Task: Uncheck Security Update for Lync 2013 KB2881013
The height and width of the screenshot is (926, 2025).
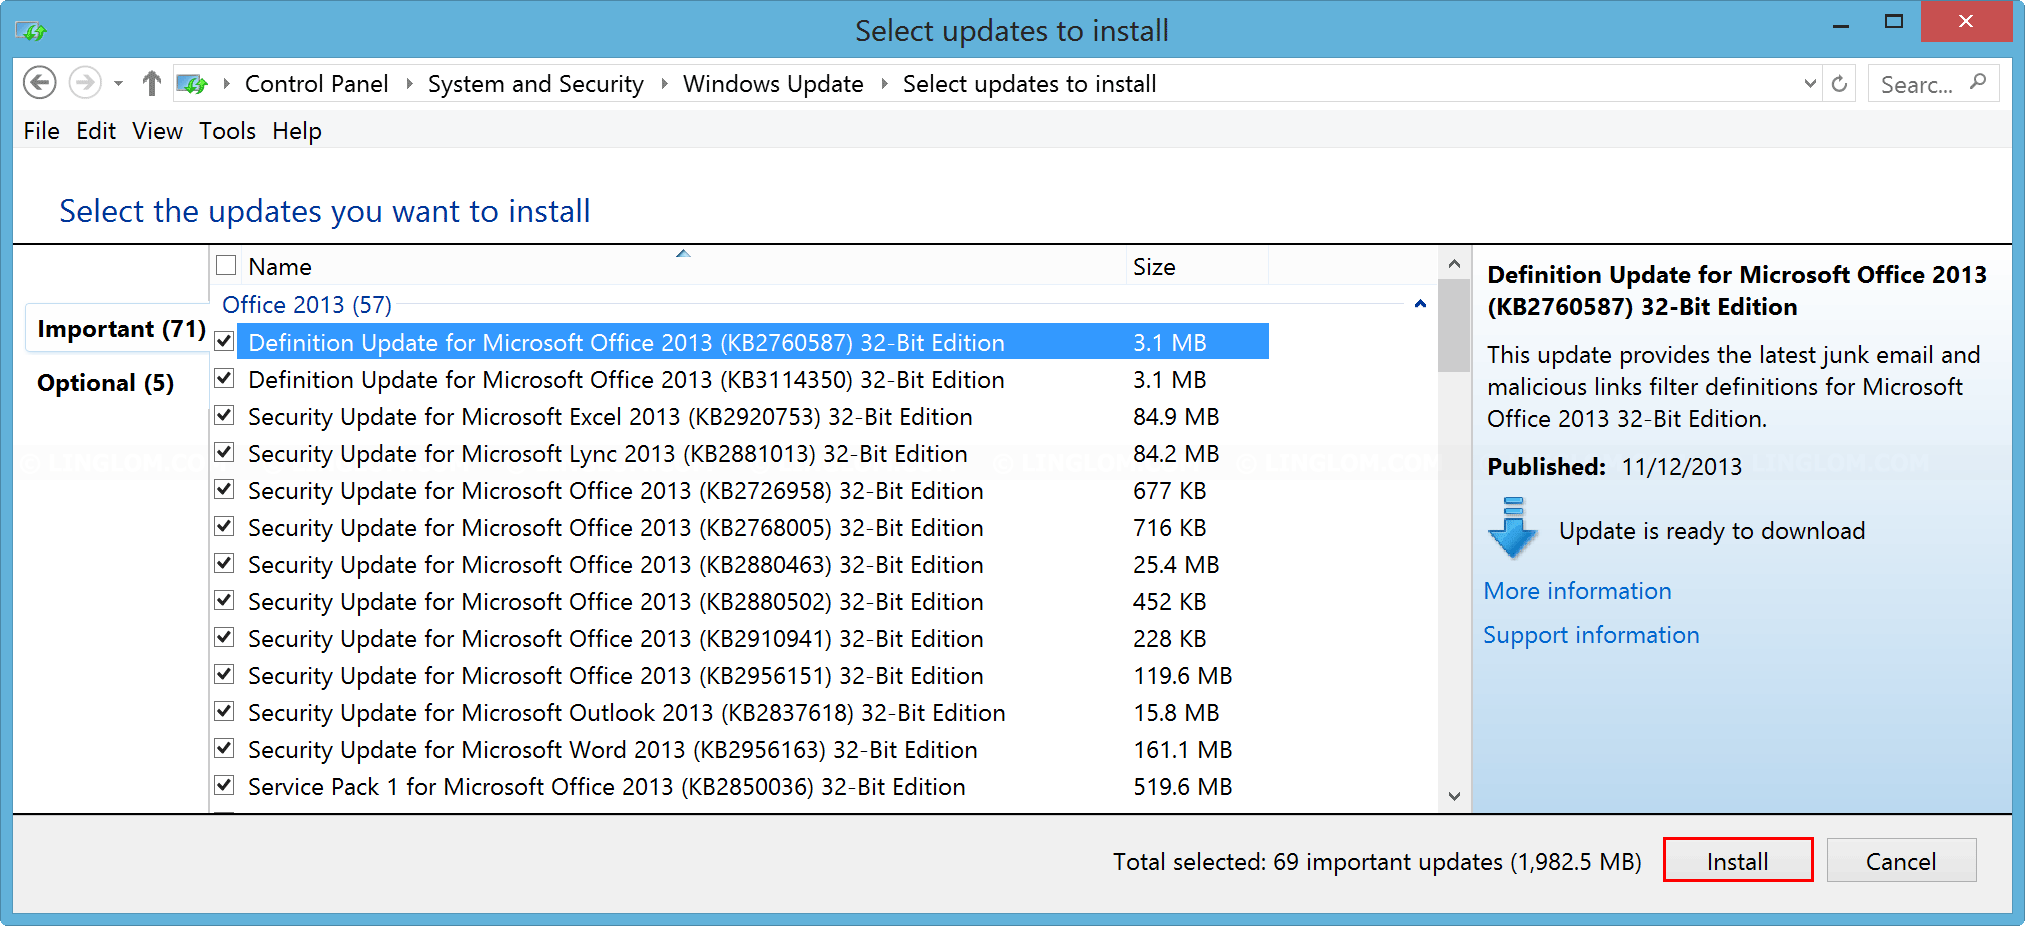Action: [x=225, y=452]
